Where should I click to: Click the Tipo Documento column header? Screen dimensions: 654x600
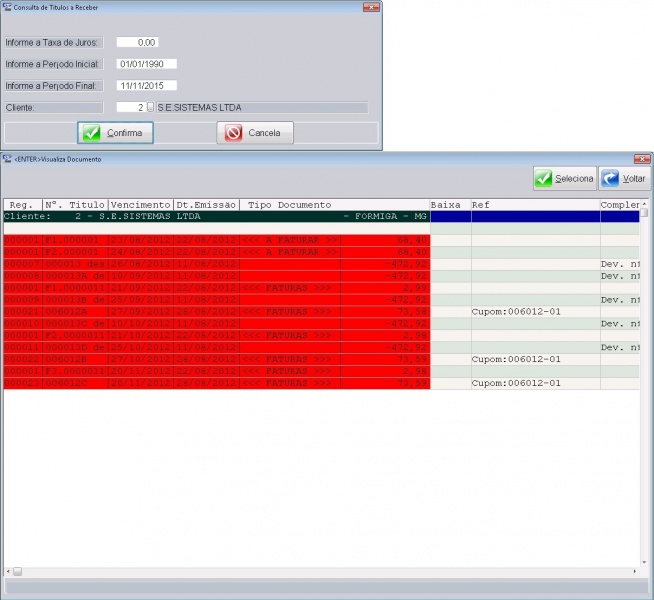pyautogui.click(x=290, y=205)
